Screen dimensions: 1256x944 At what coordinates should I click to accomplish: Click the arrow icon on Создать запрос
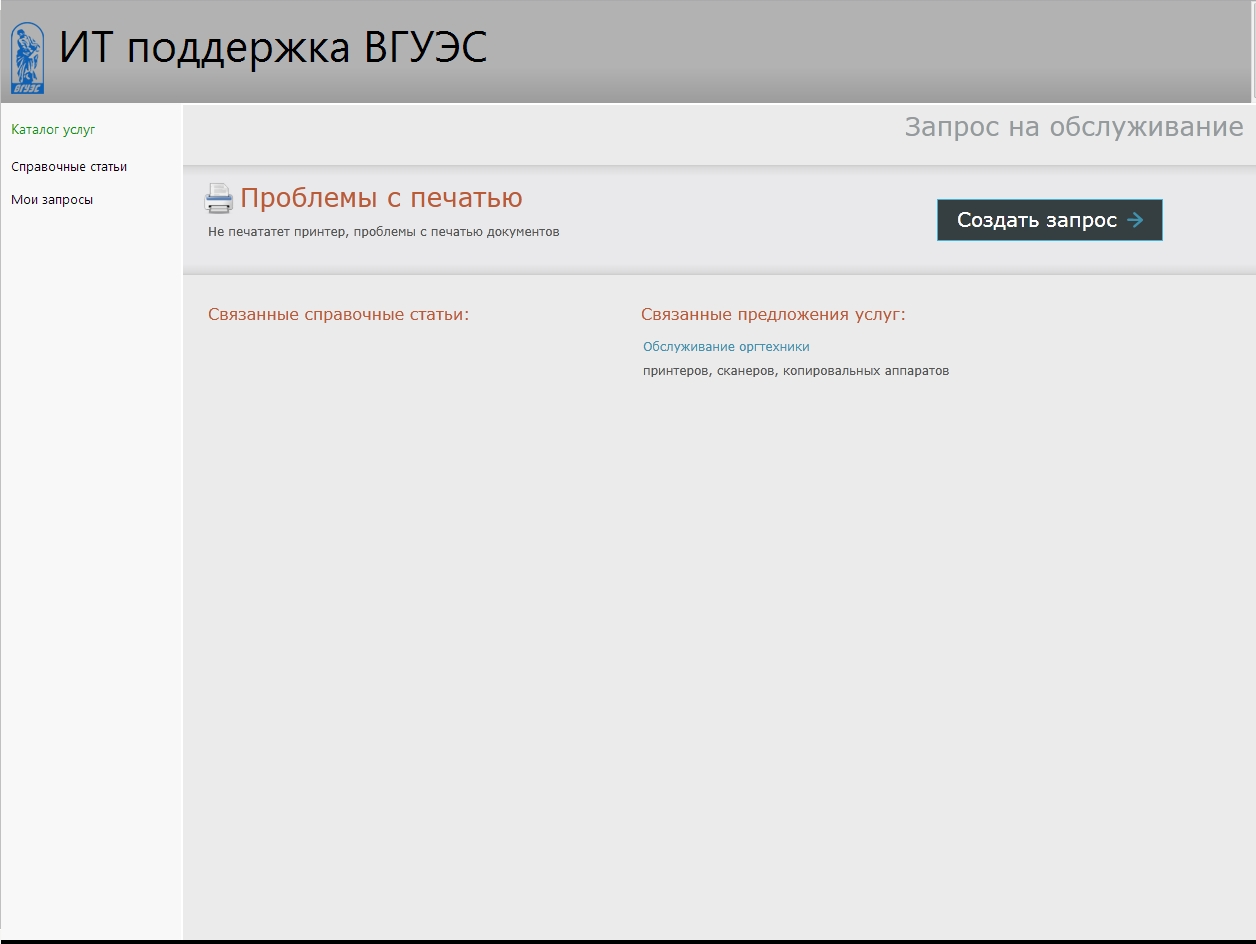(x=1135, y=220)
